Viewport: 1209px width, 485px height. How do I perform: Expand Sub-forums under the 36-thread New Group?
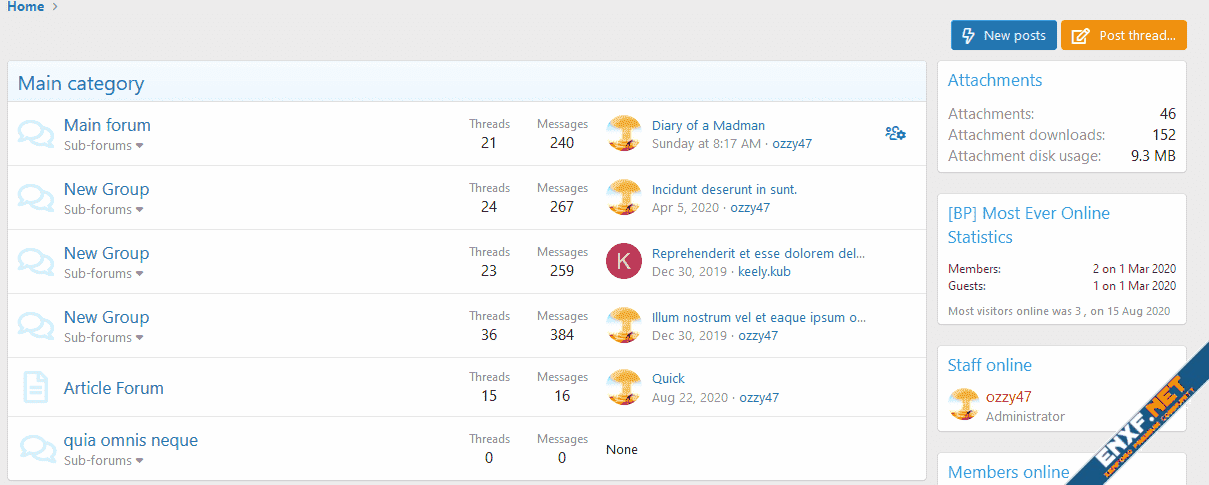(x=103, y=338)
